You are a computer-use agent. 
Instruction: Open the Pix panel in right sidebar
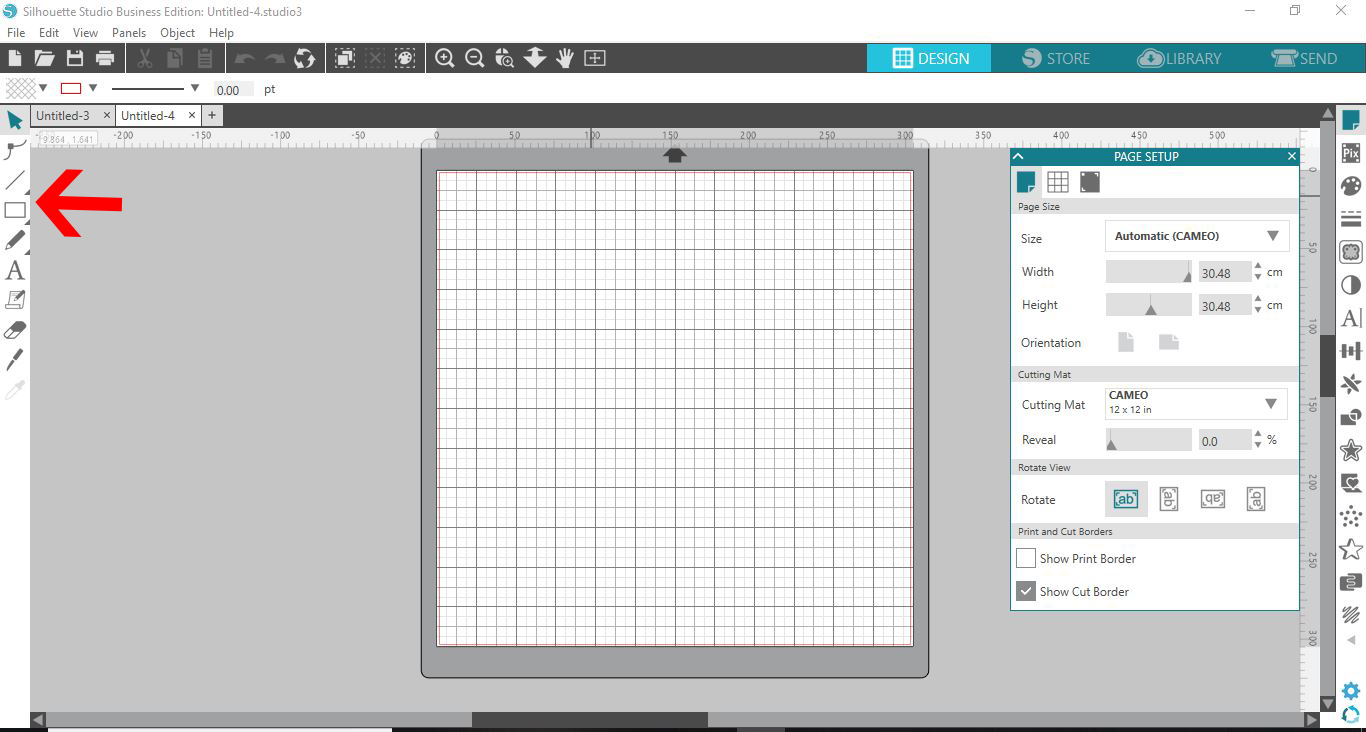point(1351,153)
